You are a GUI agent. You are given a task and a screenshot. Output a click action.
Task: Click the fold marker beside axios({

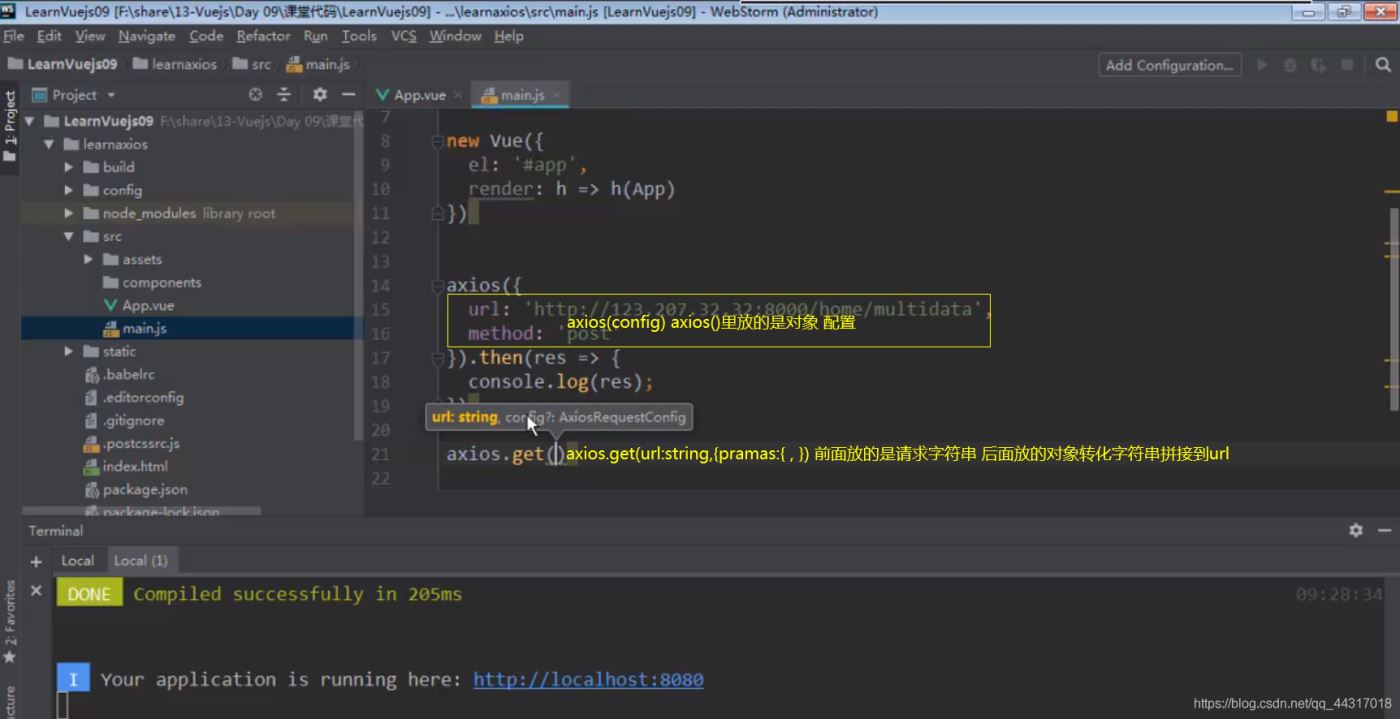(x=437, y=285)
